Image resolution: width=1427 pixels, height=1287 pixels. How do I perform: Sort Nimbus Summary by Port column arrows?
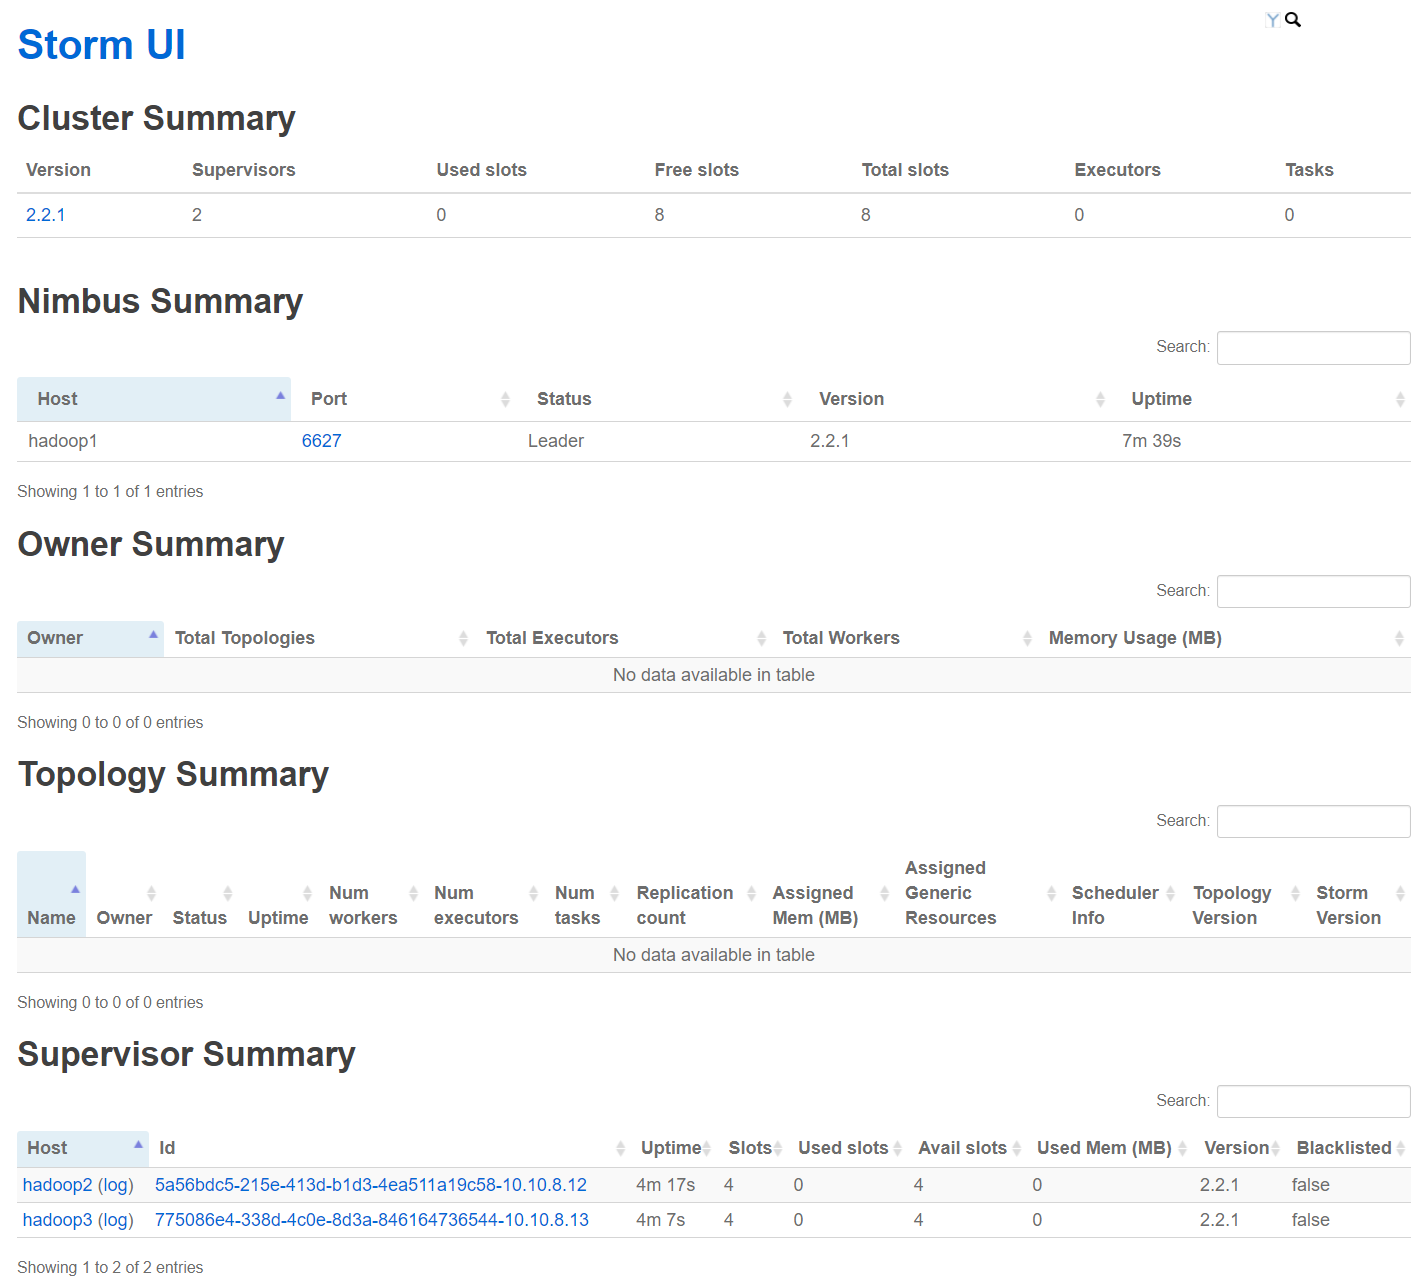point(505,399)
